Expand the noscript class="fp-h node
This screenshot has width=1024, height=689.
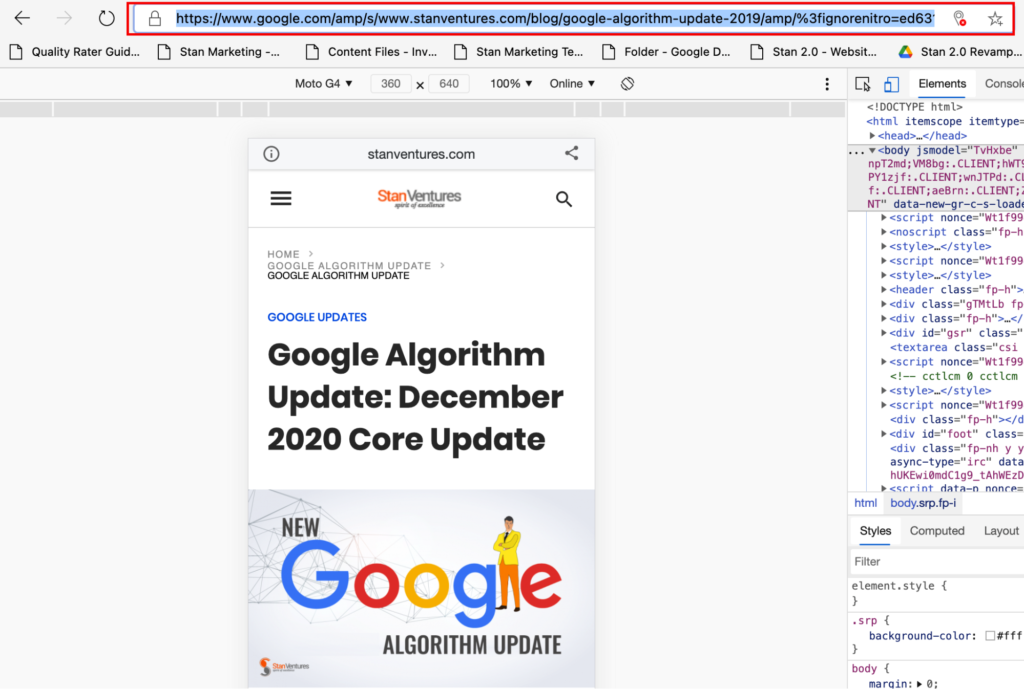click(884, 232)
